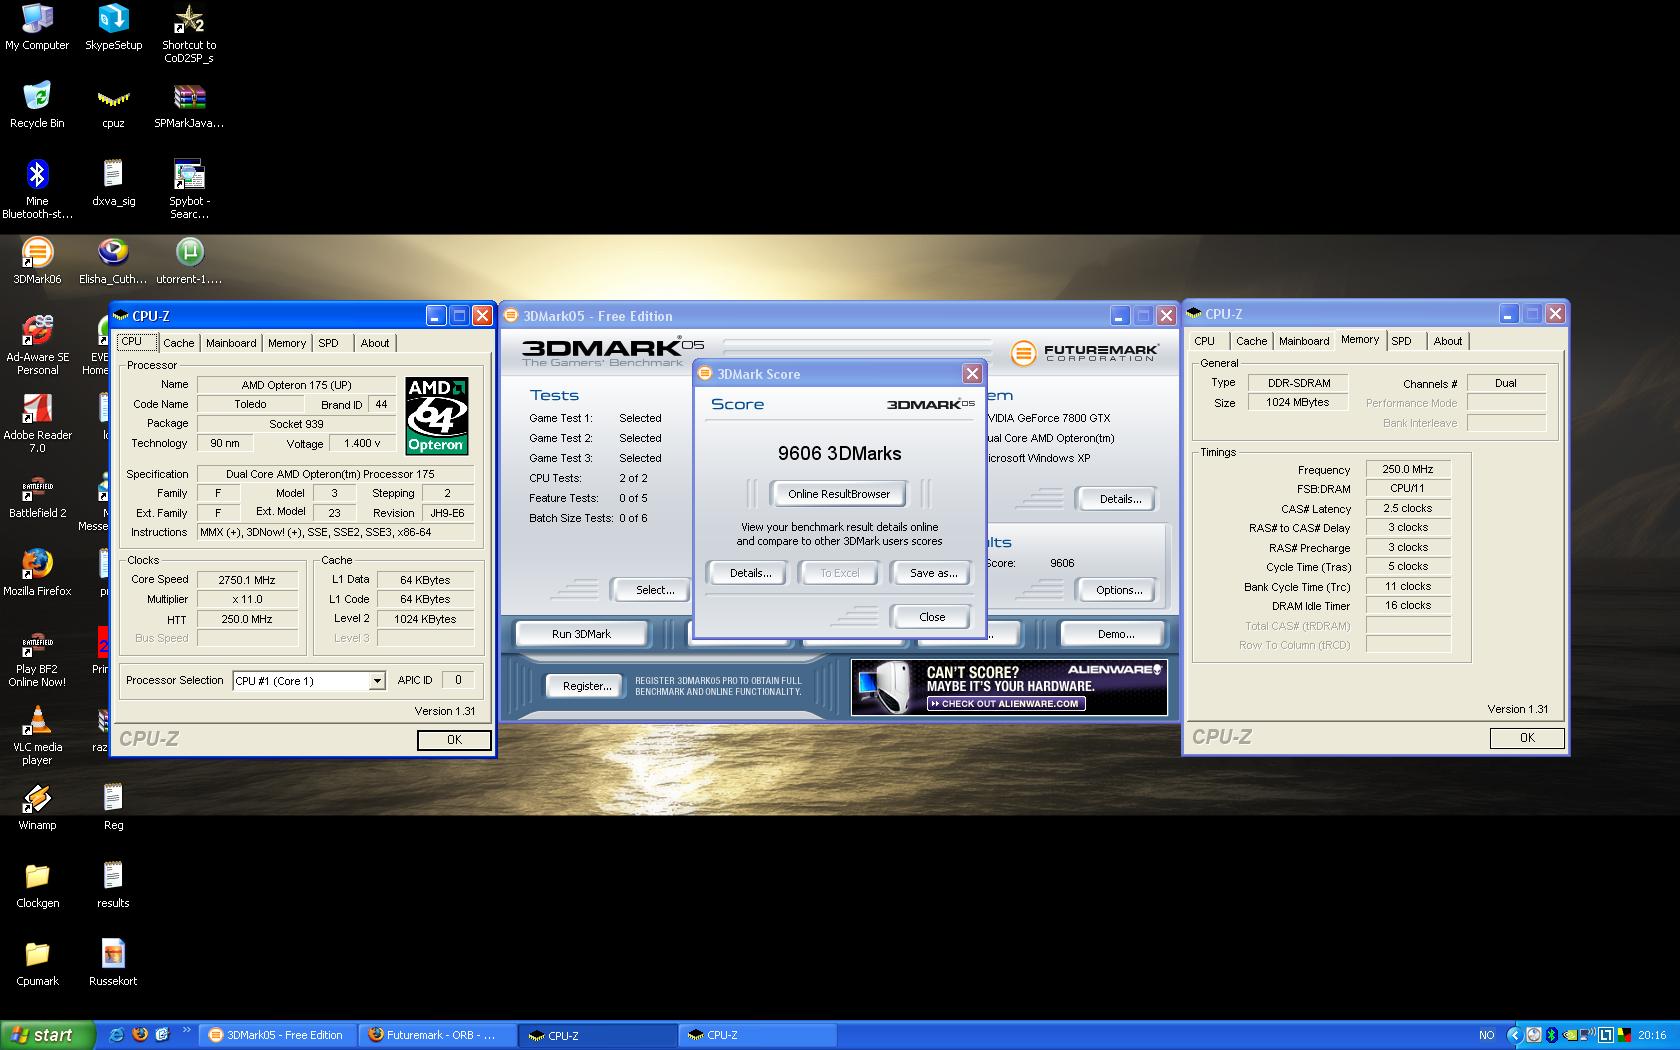The height and width of the screenshot is (1050, 1680).
Task: Open the Cpumark folder icon
Action: point(37,963)
